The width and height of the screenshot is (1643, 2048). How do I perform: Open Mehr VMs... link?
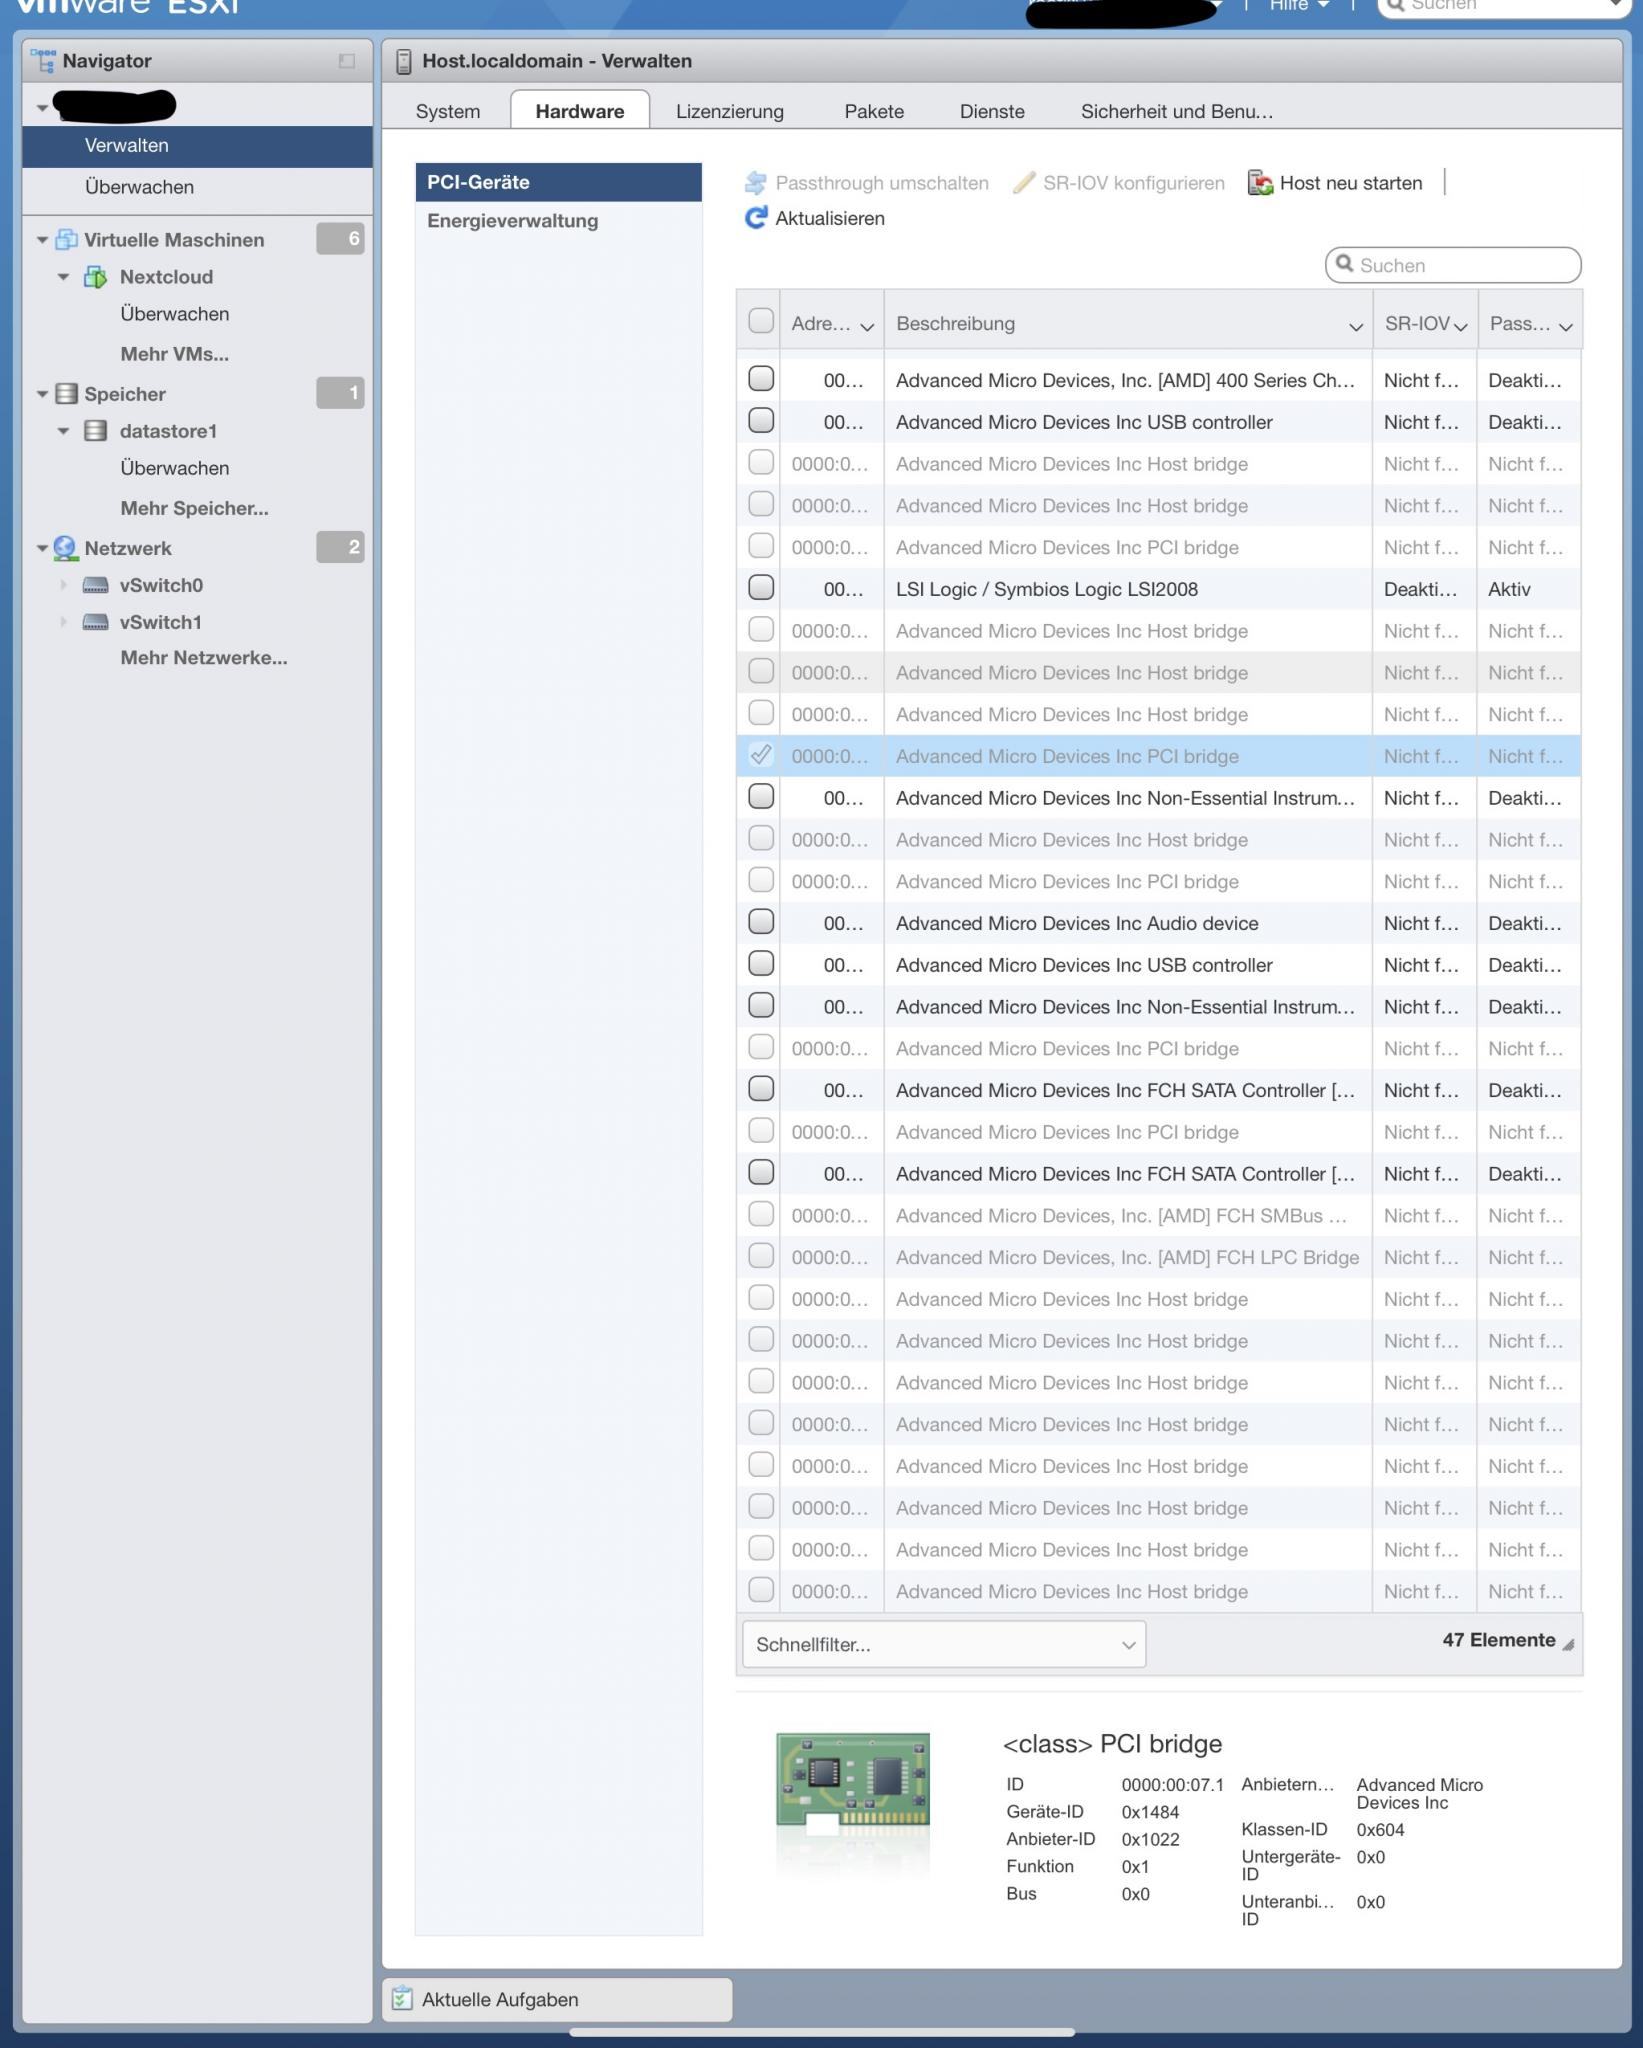coord(175,354)
